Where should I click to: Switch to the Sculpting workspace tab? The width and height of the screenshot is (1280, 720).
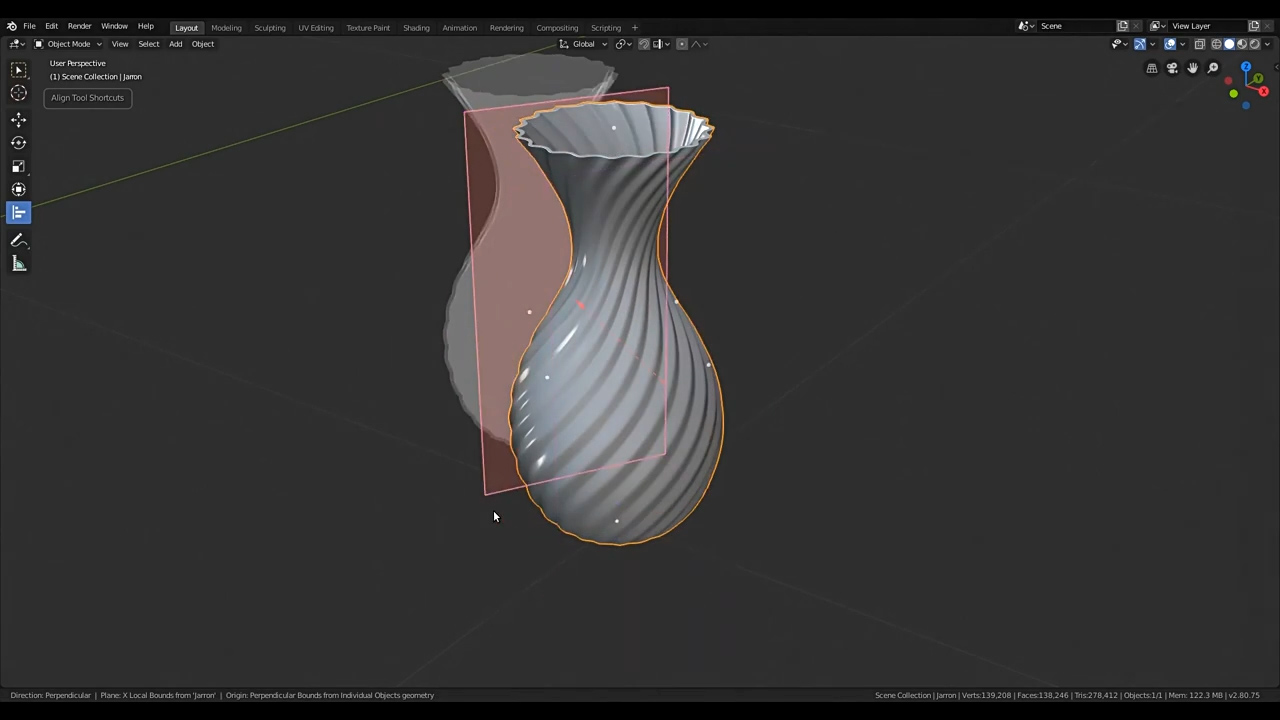[x=269, y=27]
